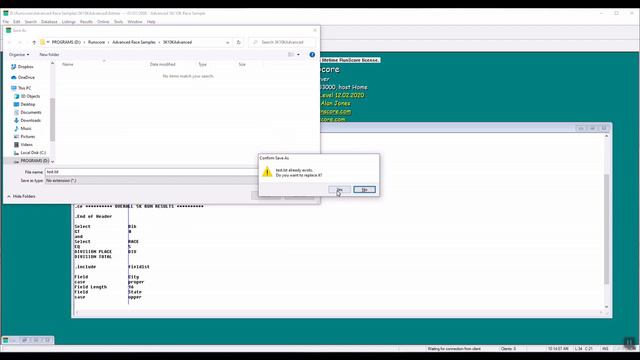This screenshot has width=640, height=360.
Task: Open the Desktop folder
Action: (x=28, y=104)
